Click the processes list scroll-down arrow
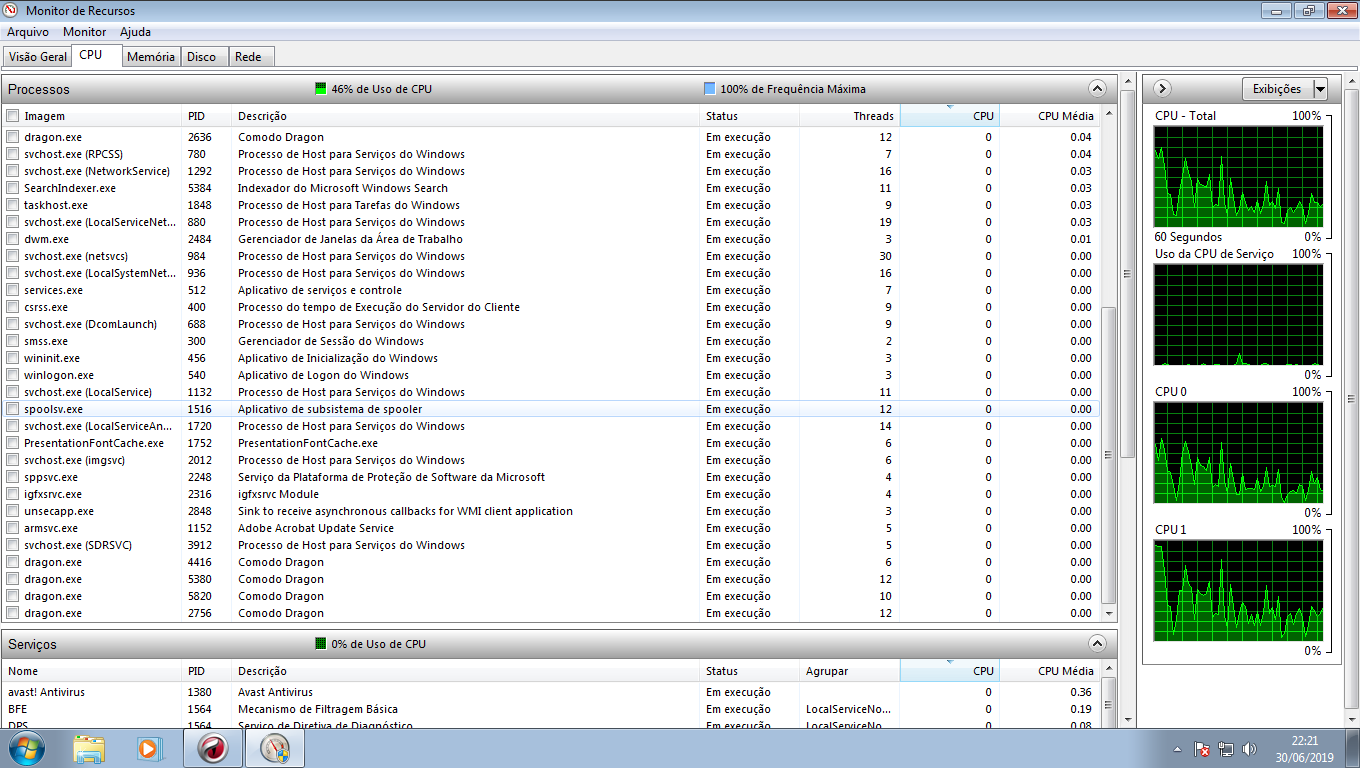The height and width of the screenshot is (768, 1360). tap(1108, 614)
